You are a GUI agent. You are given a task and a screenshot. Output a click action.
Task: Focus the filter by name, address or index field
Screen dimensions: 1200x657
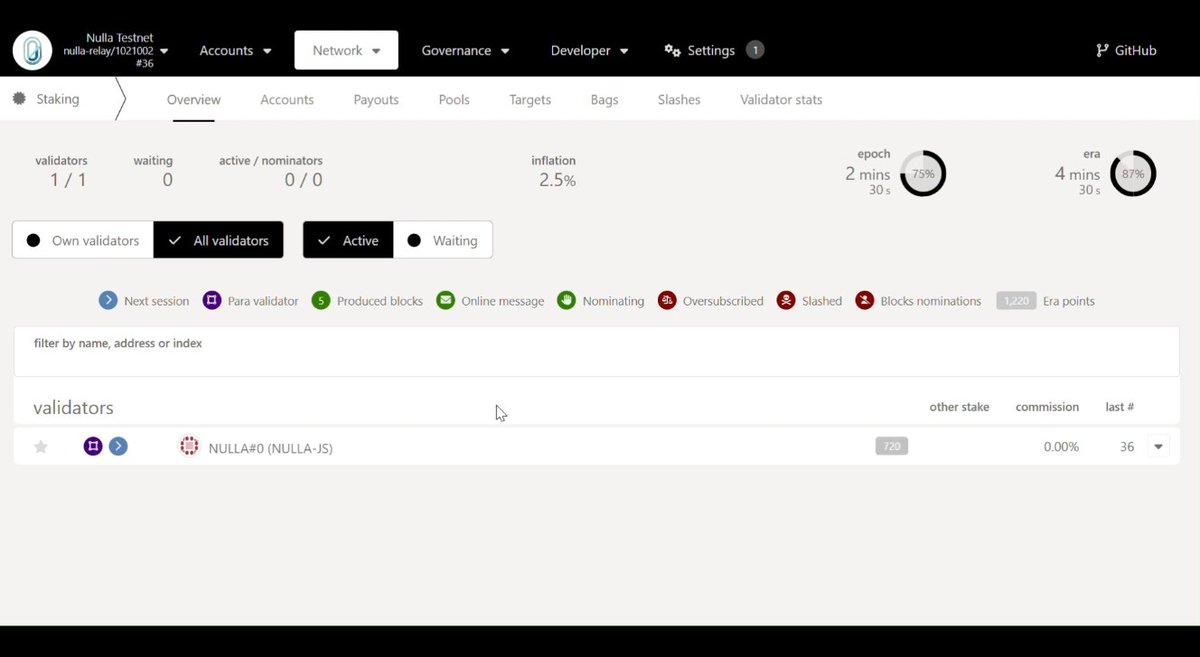tap(597, 351)
